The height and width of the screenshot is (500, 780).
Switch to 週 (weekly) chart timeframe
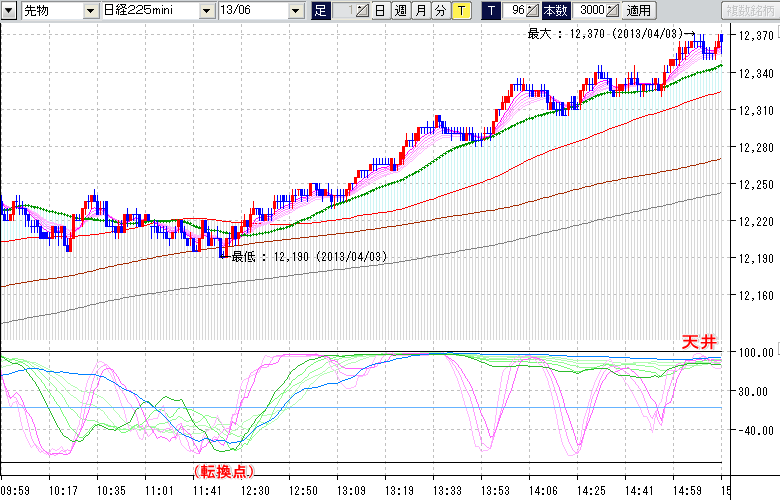(x=400, y=11)
